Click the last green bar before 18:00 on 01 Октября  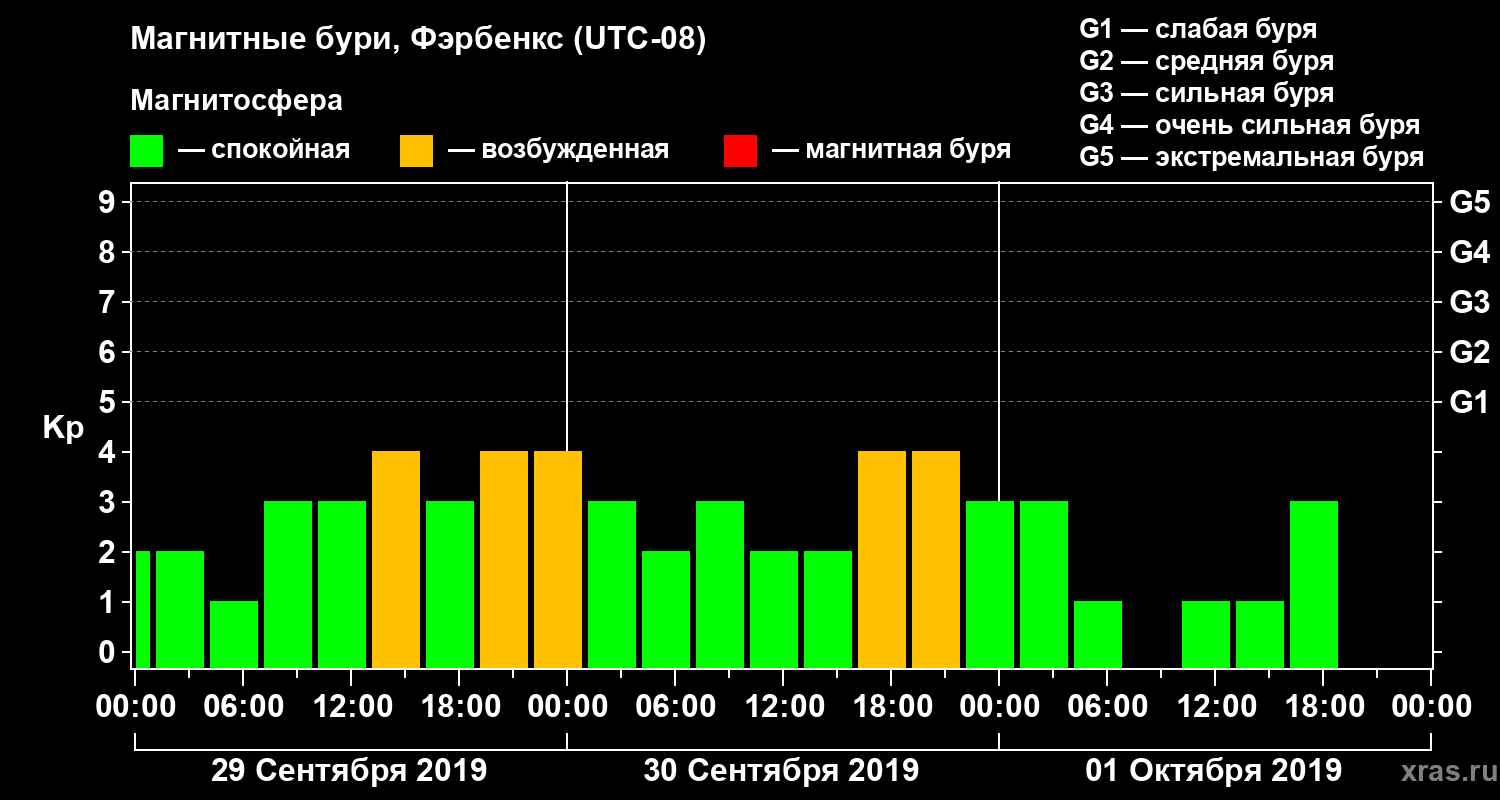pos(1260,635)
